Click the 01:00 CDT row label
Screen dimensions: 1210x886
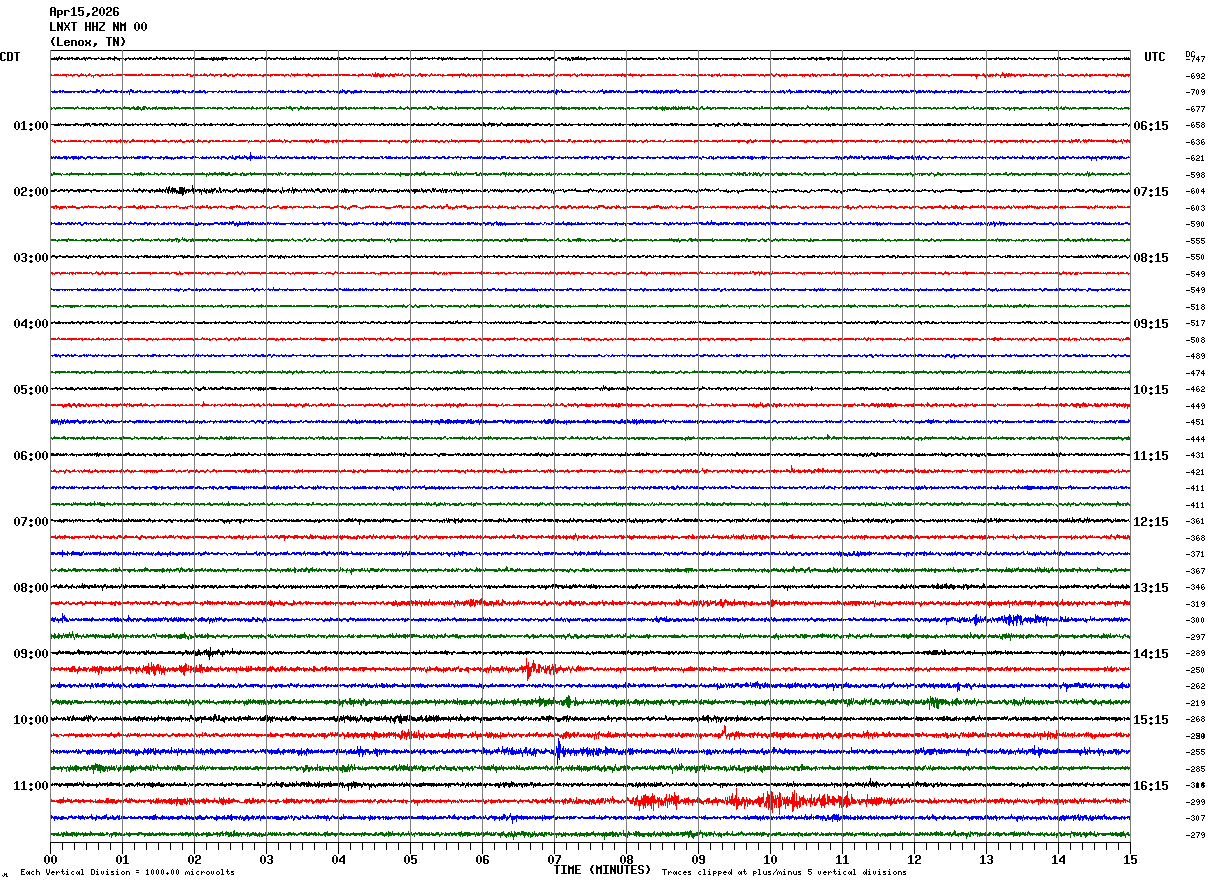[x=31, y=126]
